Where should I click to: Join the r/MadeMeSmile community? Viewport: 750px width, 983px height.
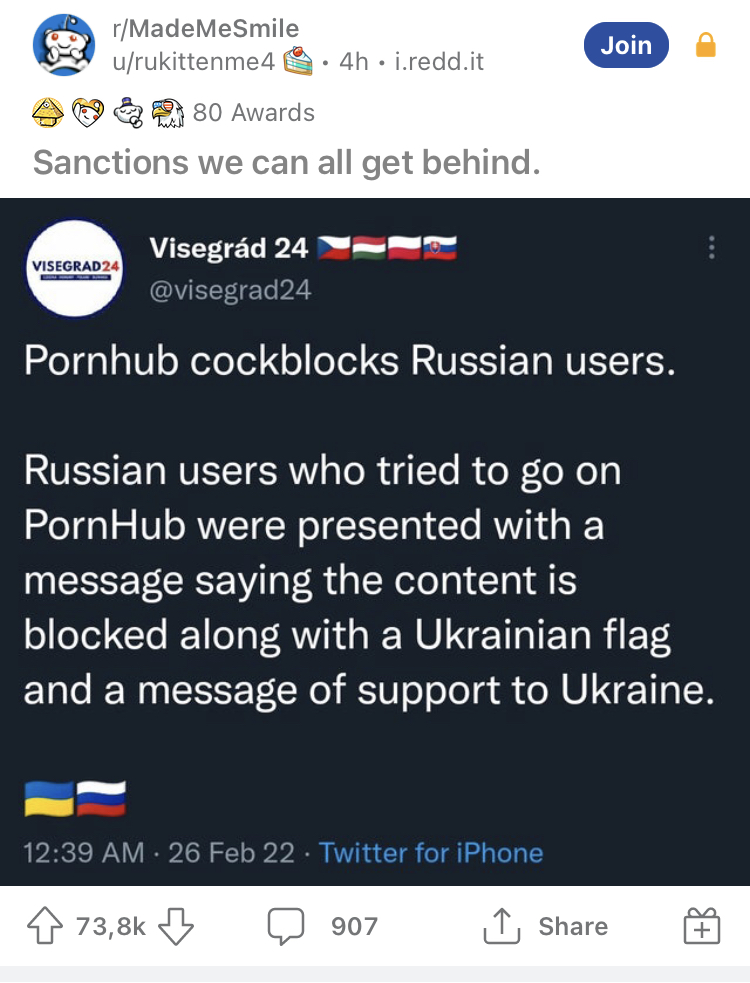point(626,45)
